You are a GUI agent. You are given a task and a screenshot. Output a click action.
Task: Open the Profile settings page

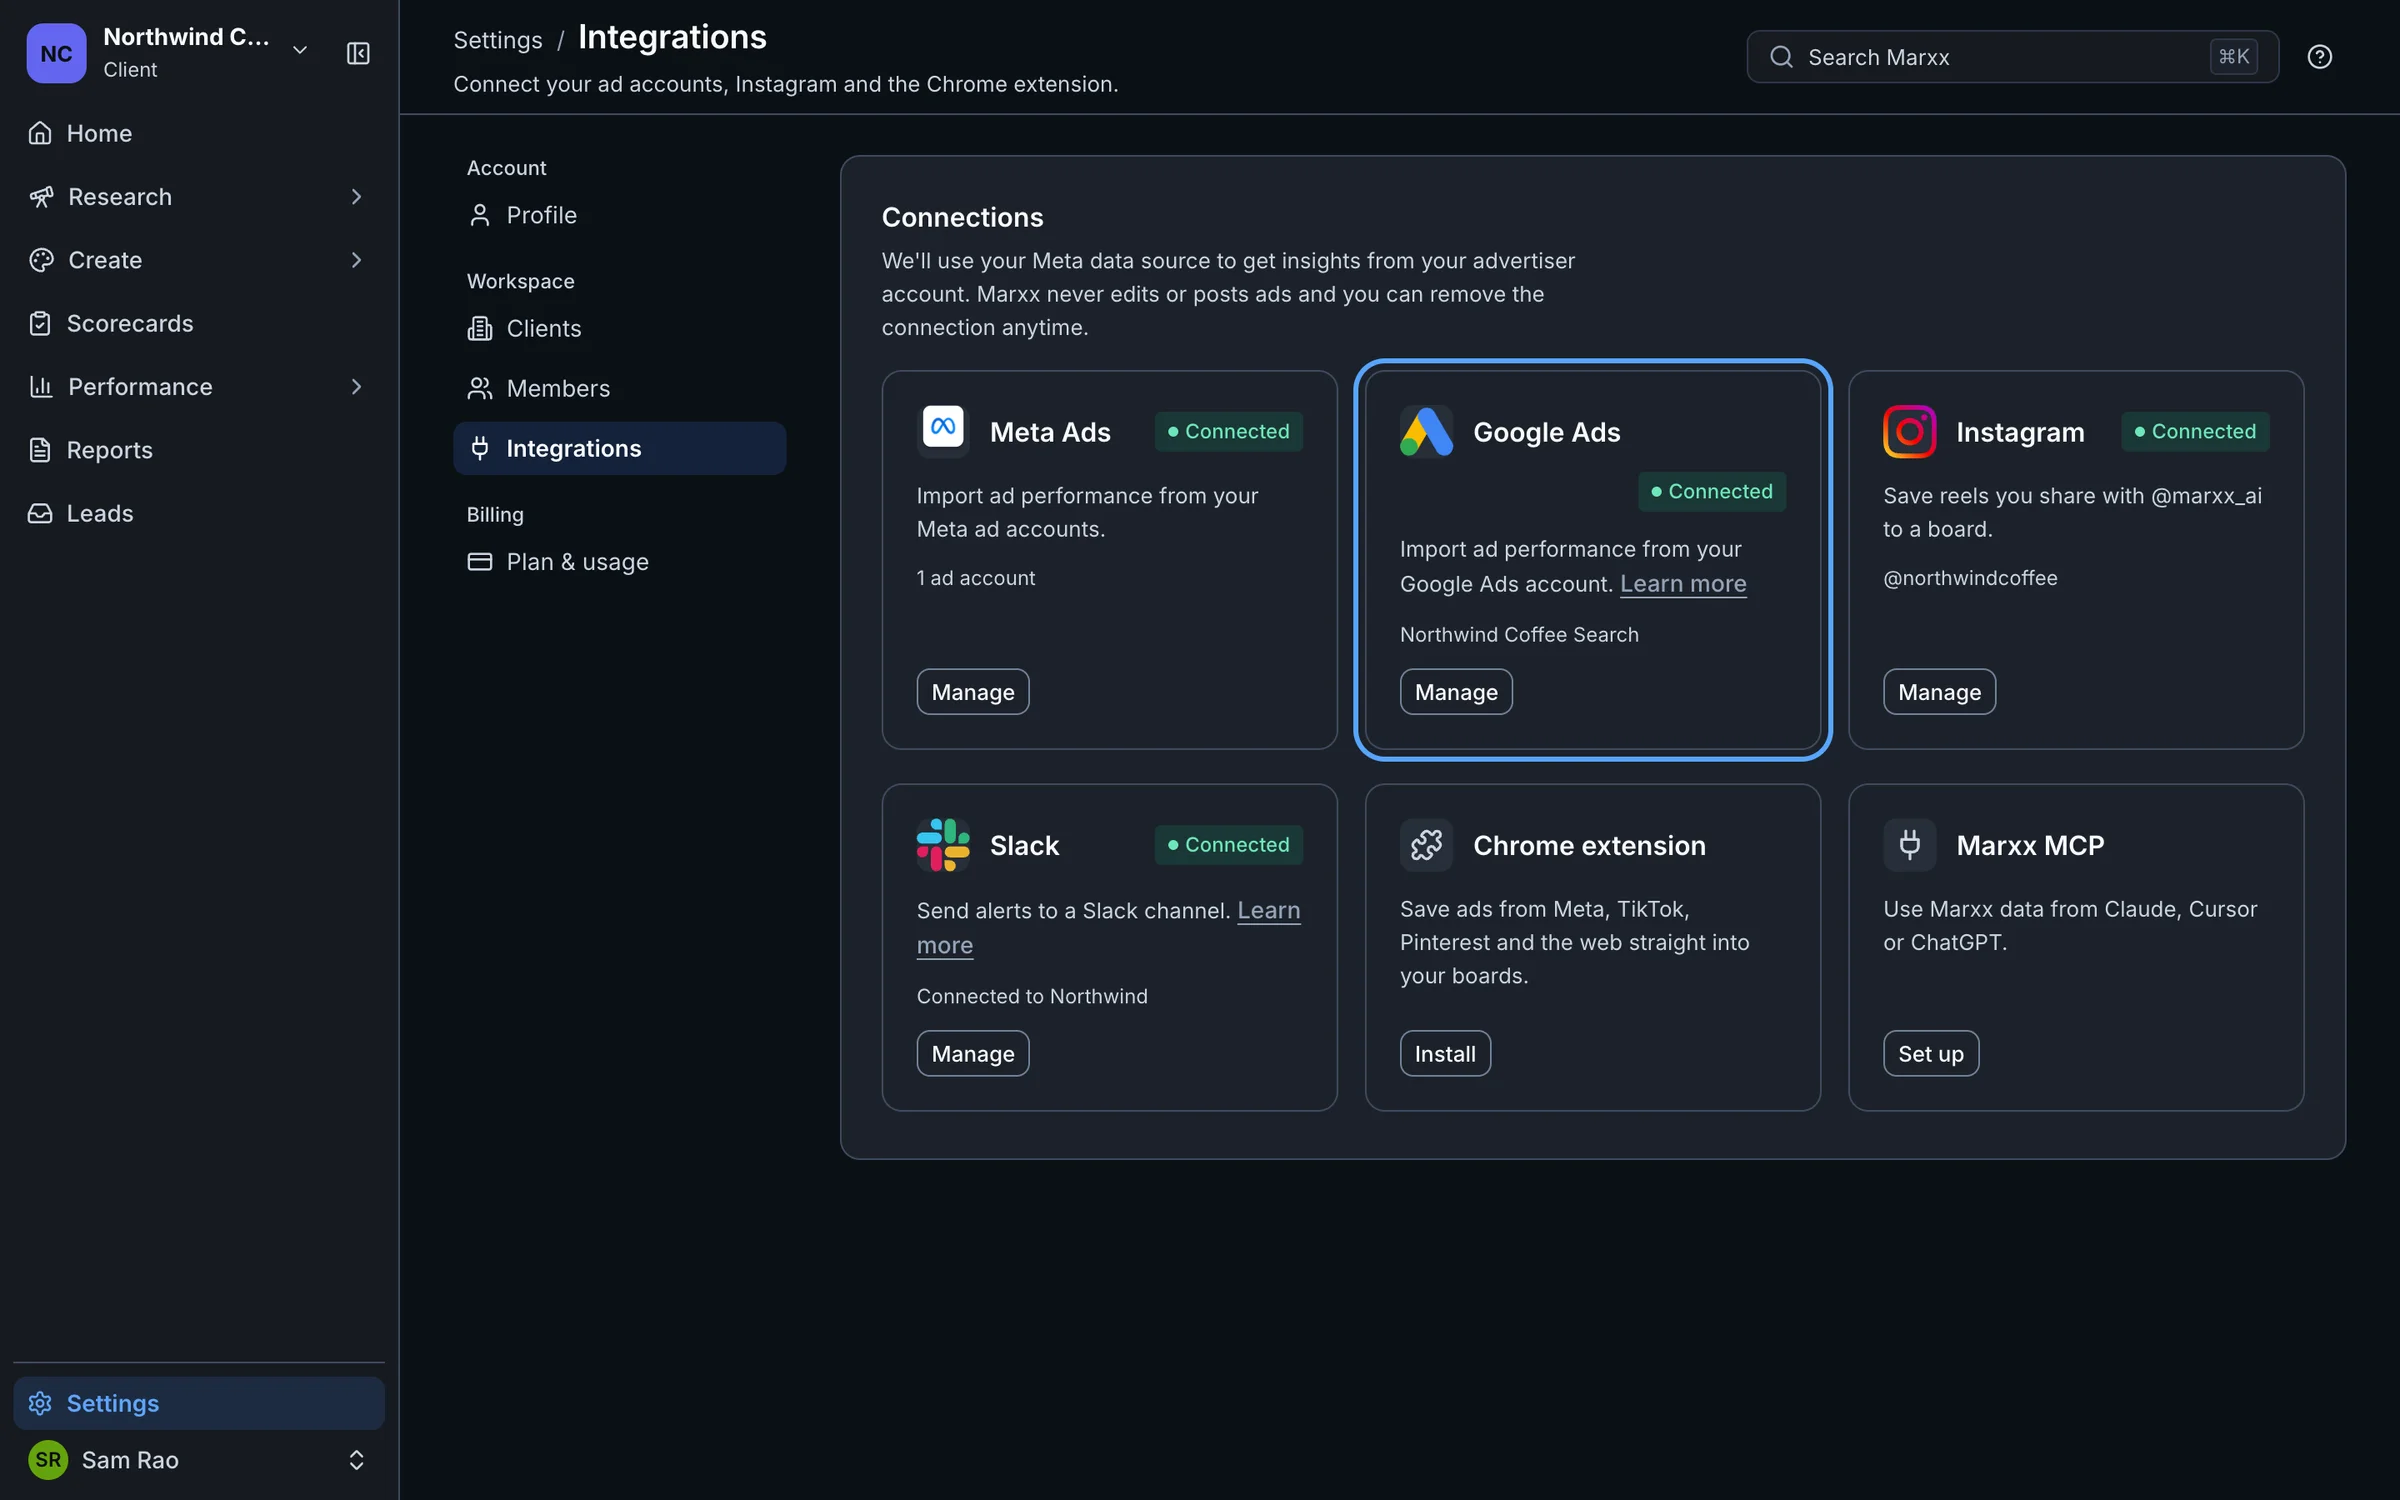tap(619, 215)
